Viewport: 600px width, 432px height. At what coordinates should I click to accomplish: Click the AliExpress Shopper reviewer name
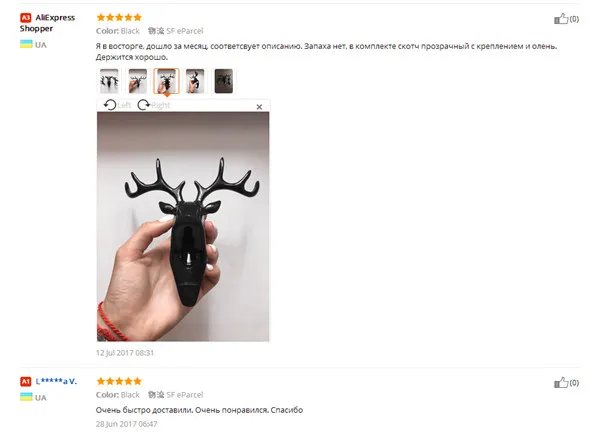47,23
